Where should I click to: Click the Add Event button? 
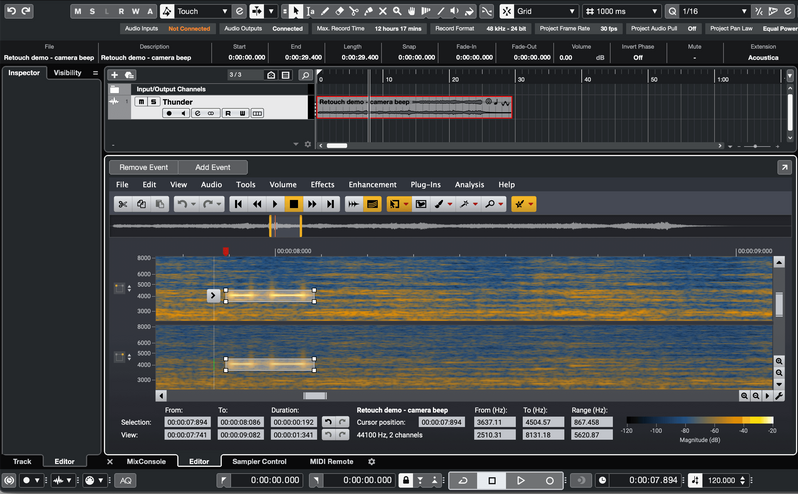tap(213, 167)
